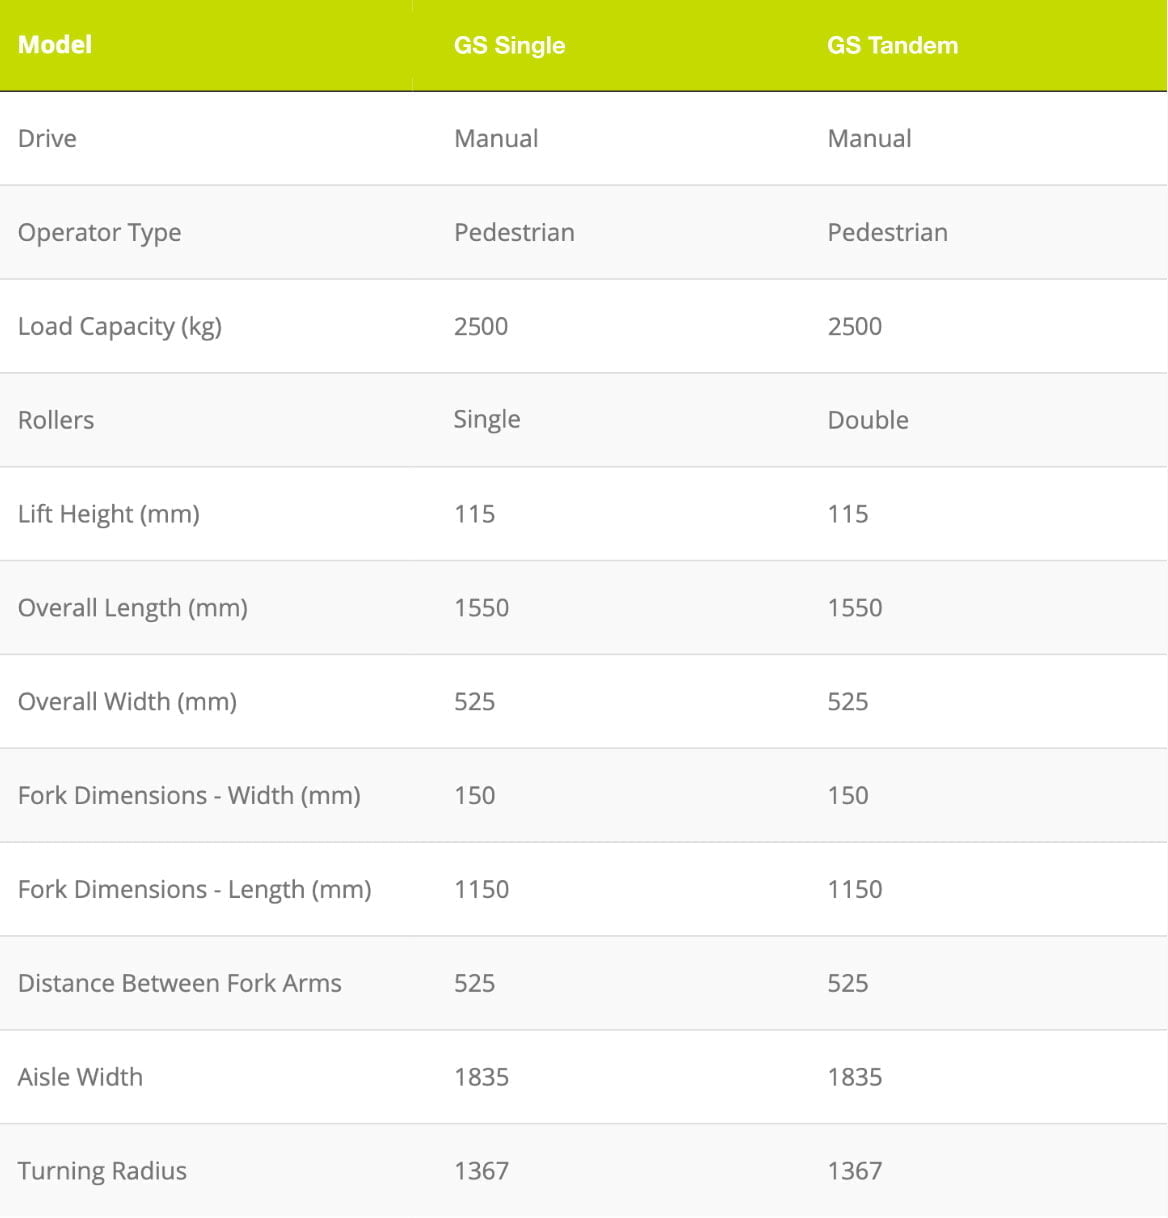
Task: Select the Rollers row label
Action: 56,420
